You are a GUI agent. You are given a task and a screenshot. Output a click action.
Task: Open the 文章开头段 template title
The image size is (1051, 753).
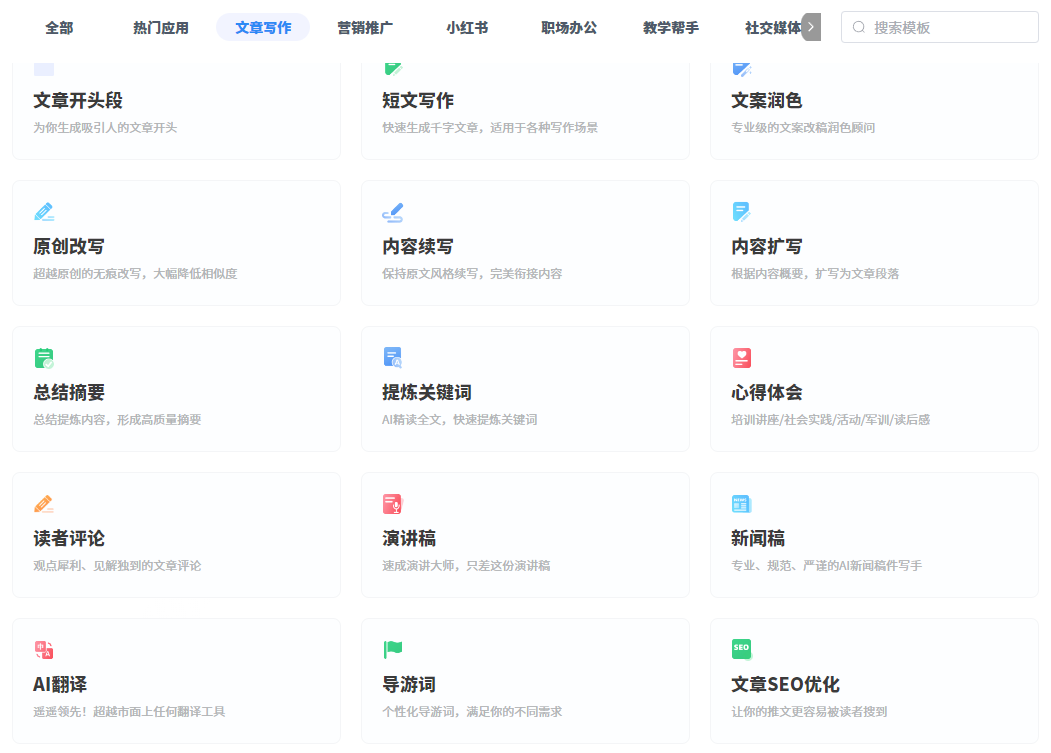[78, 101]
